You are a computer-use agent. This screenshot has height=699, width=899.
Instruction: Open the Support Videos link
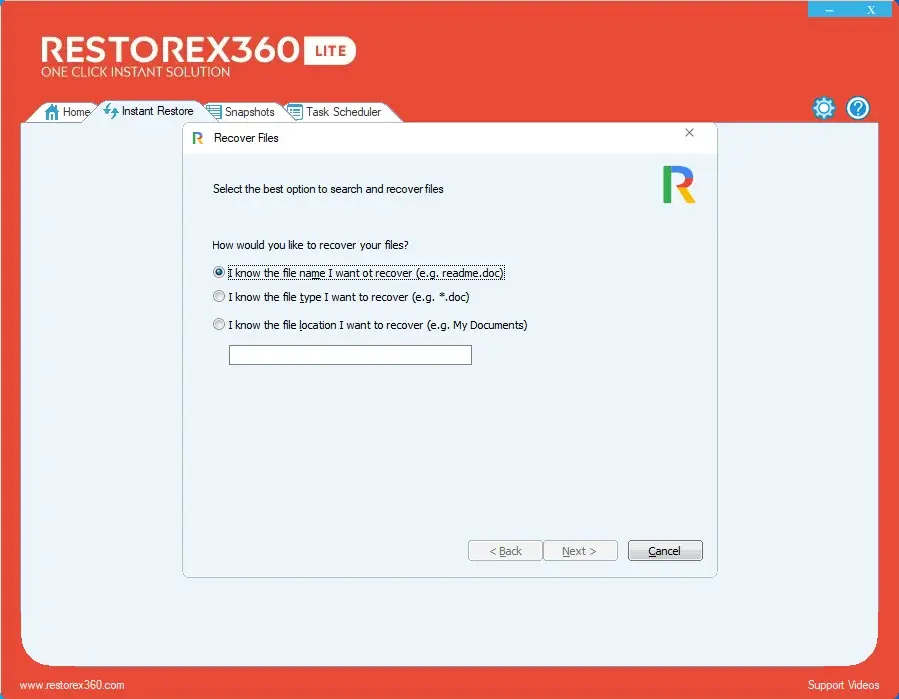click(843, 685)
